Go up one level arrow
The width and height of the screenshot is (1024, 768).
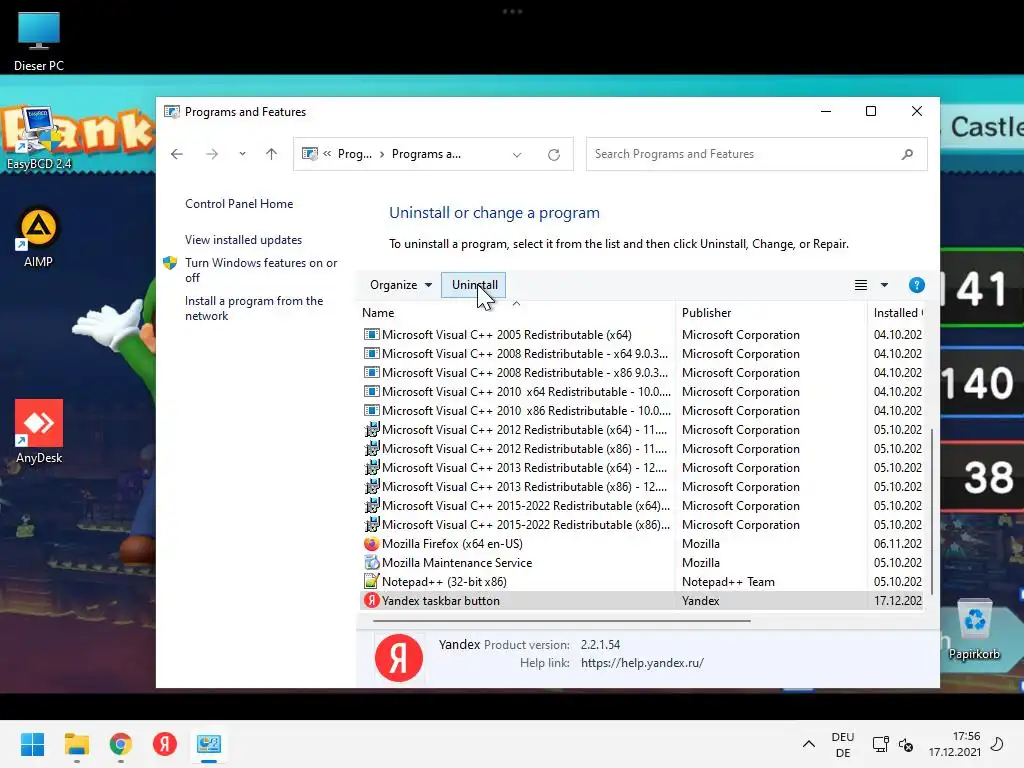pos(271,154)
